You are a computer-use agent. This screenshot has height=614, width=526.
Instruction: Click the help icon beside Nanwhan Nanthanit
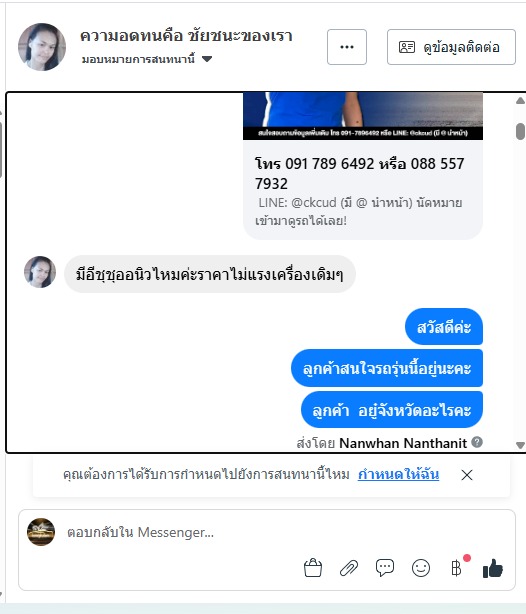[477, 442]
